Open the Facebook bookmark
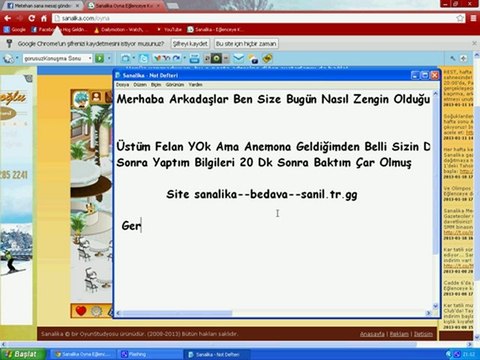 tap(58, 30)
